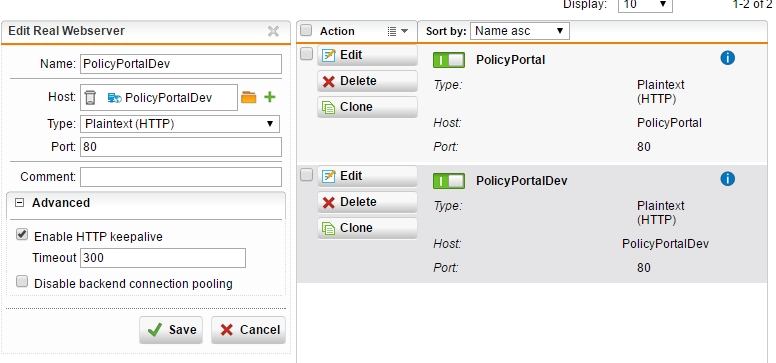The height and width of the screenshot is (363, 776).
Task: Open the Display count dropdown
Action: tap(645, 5)
